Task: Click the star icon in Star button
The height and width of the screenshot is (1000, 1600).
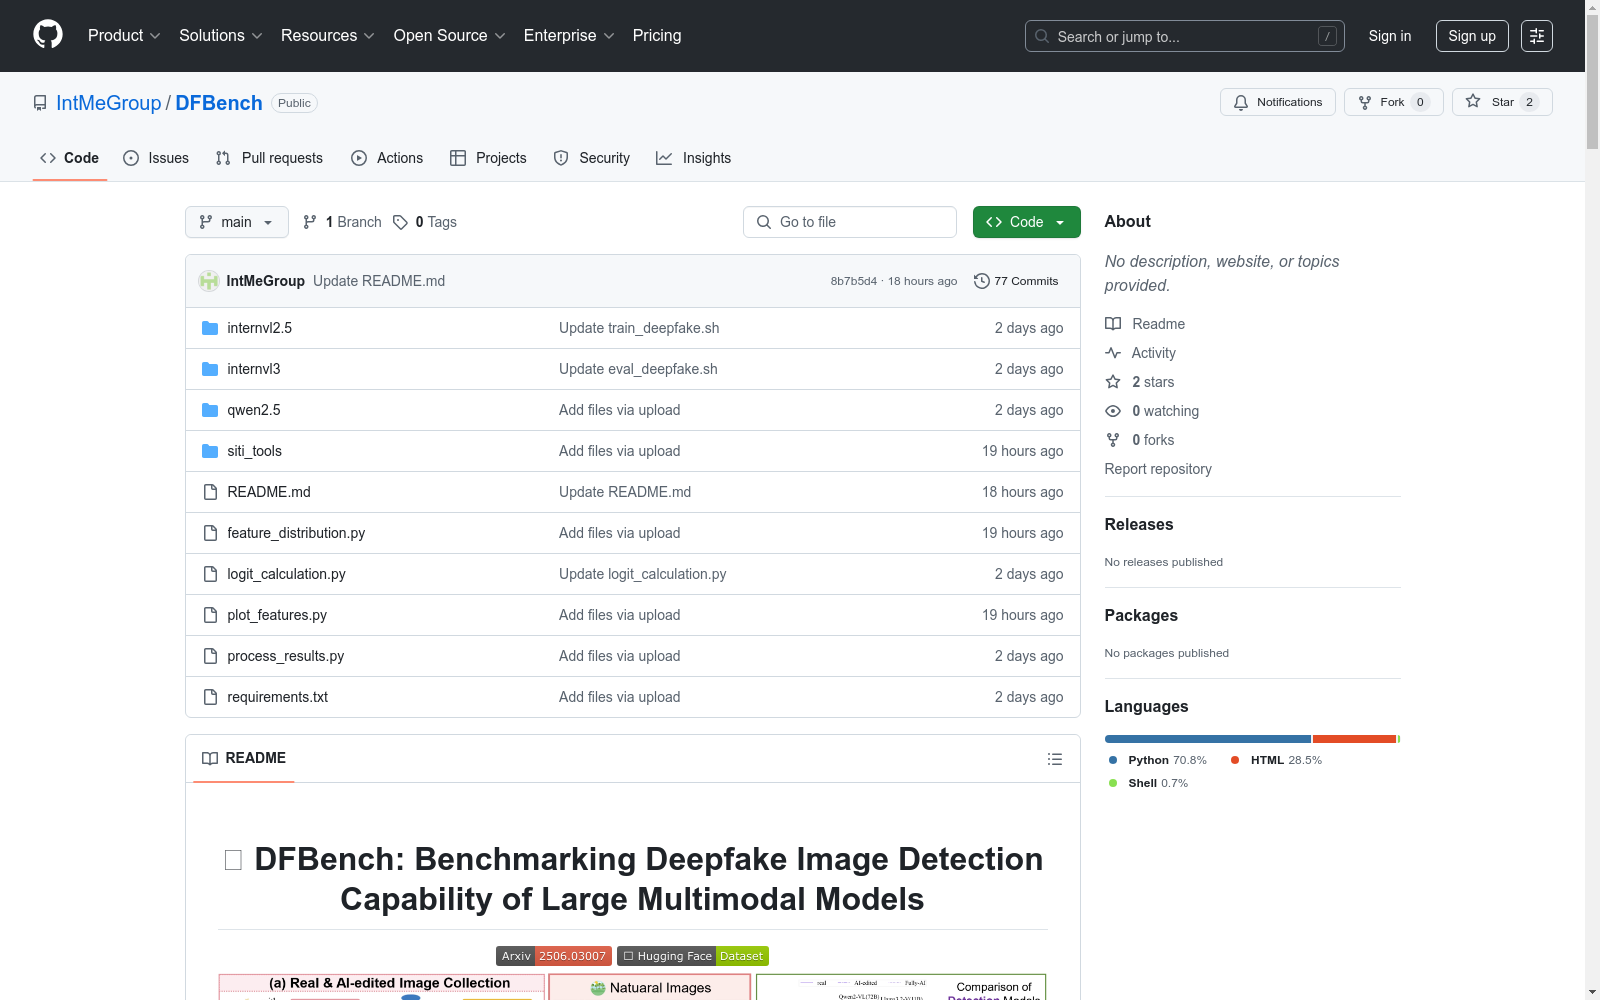Action: point(1473,101)
